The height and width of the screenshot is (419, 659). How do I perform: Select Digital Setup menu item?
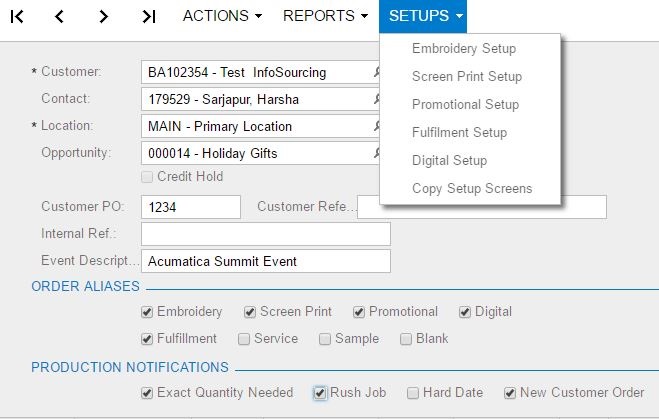click(449, 161)
